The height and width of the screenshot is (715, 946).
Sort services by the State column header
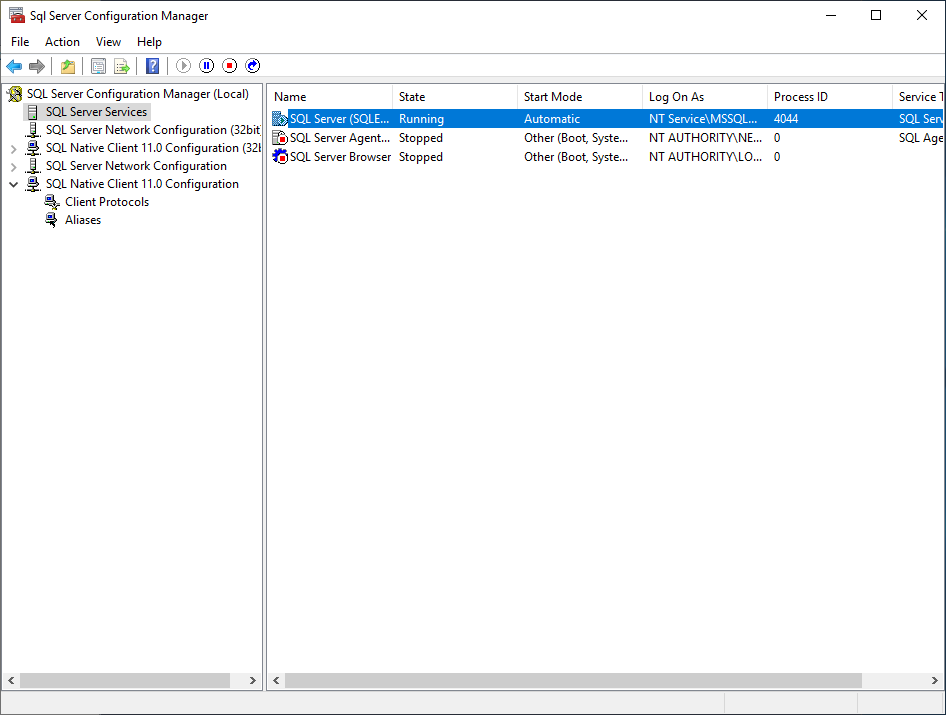[x=412, y=97]
